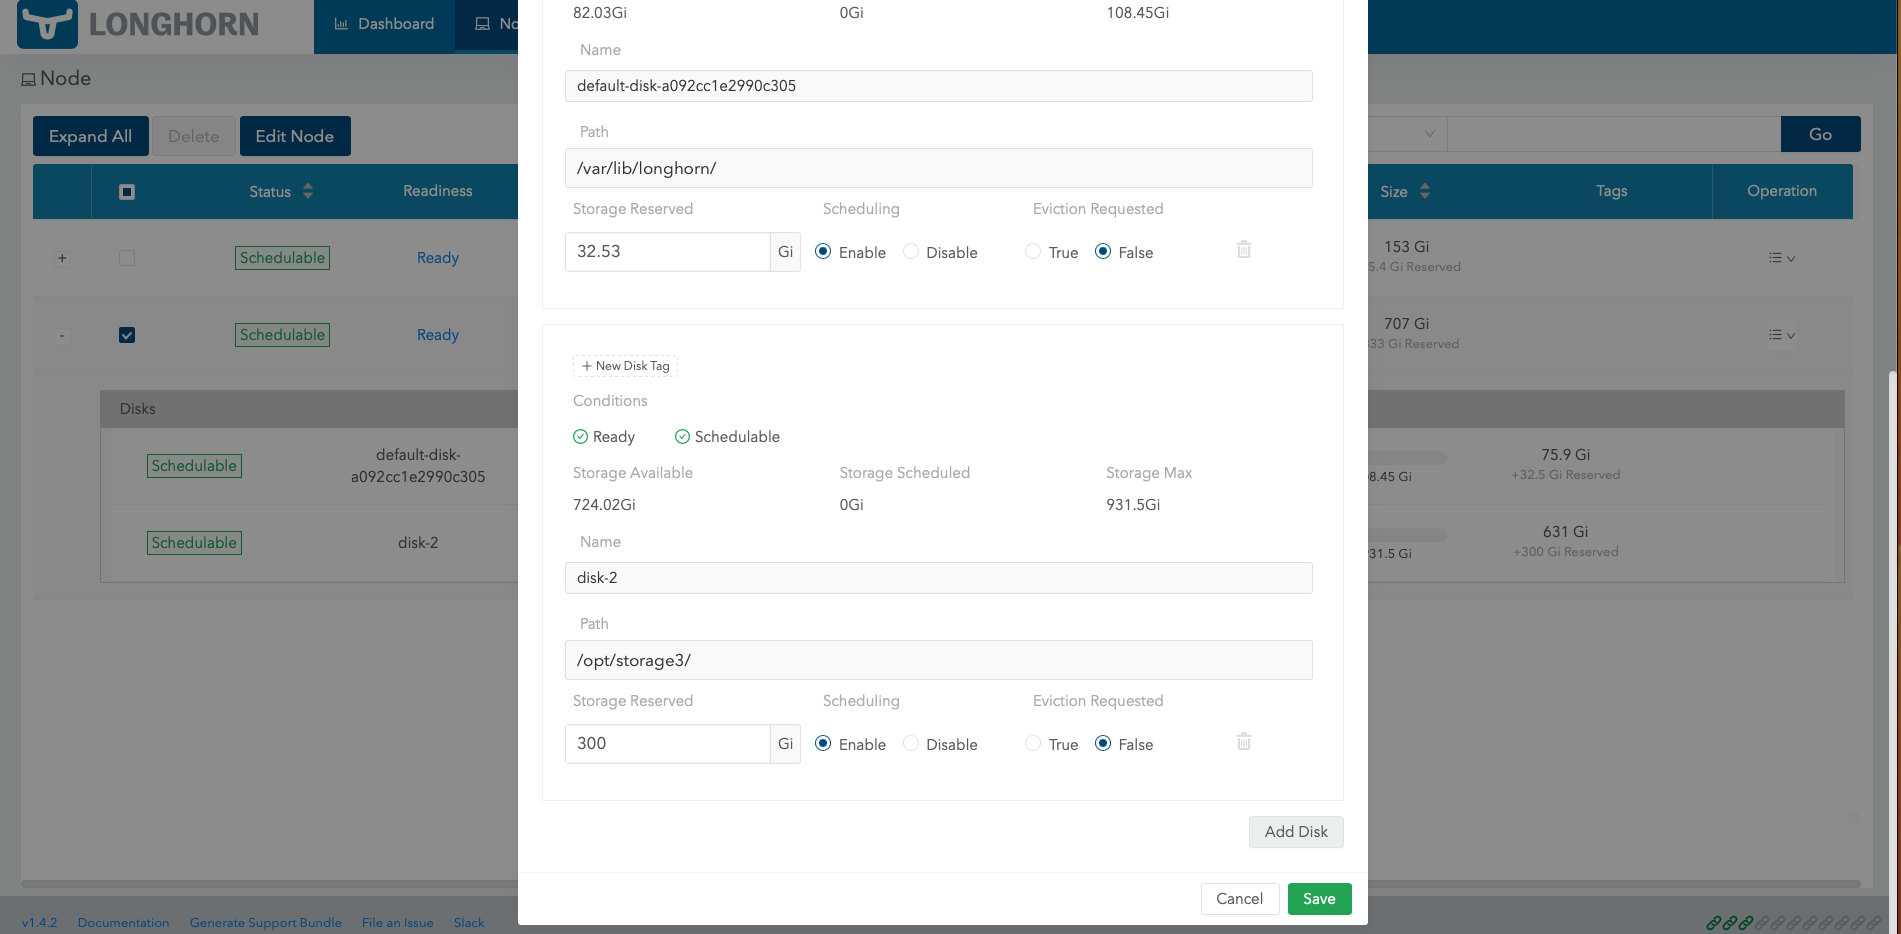Open the Slack link
This screenshot has height=934, width=1901.
point(469,922)
